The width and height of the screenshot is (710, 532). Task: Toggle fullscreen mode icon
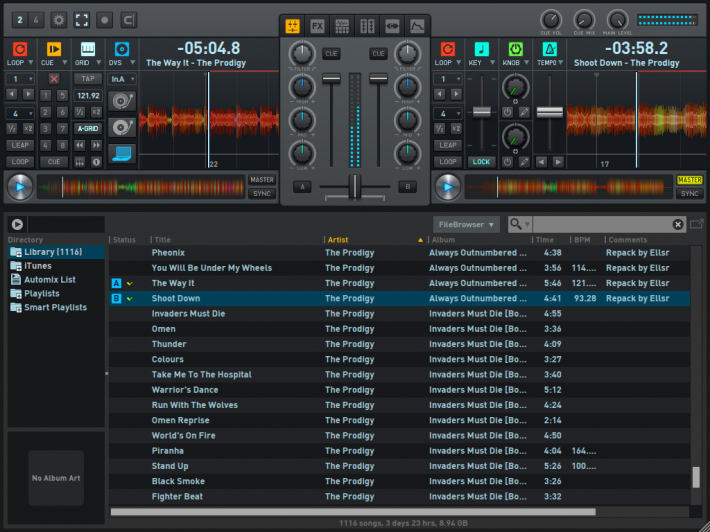click(x=82, y=20)
